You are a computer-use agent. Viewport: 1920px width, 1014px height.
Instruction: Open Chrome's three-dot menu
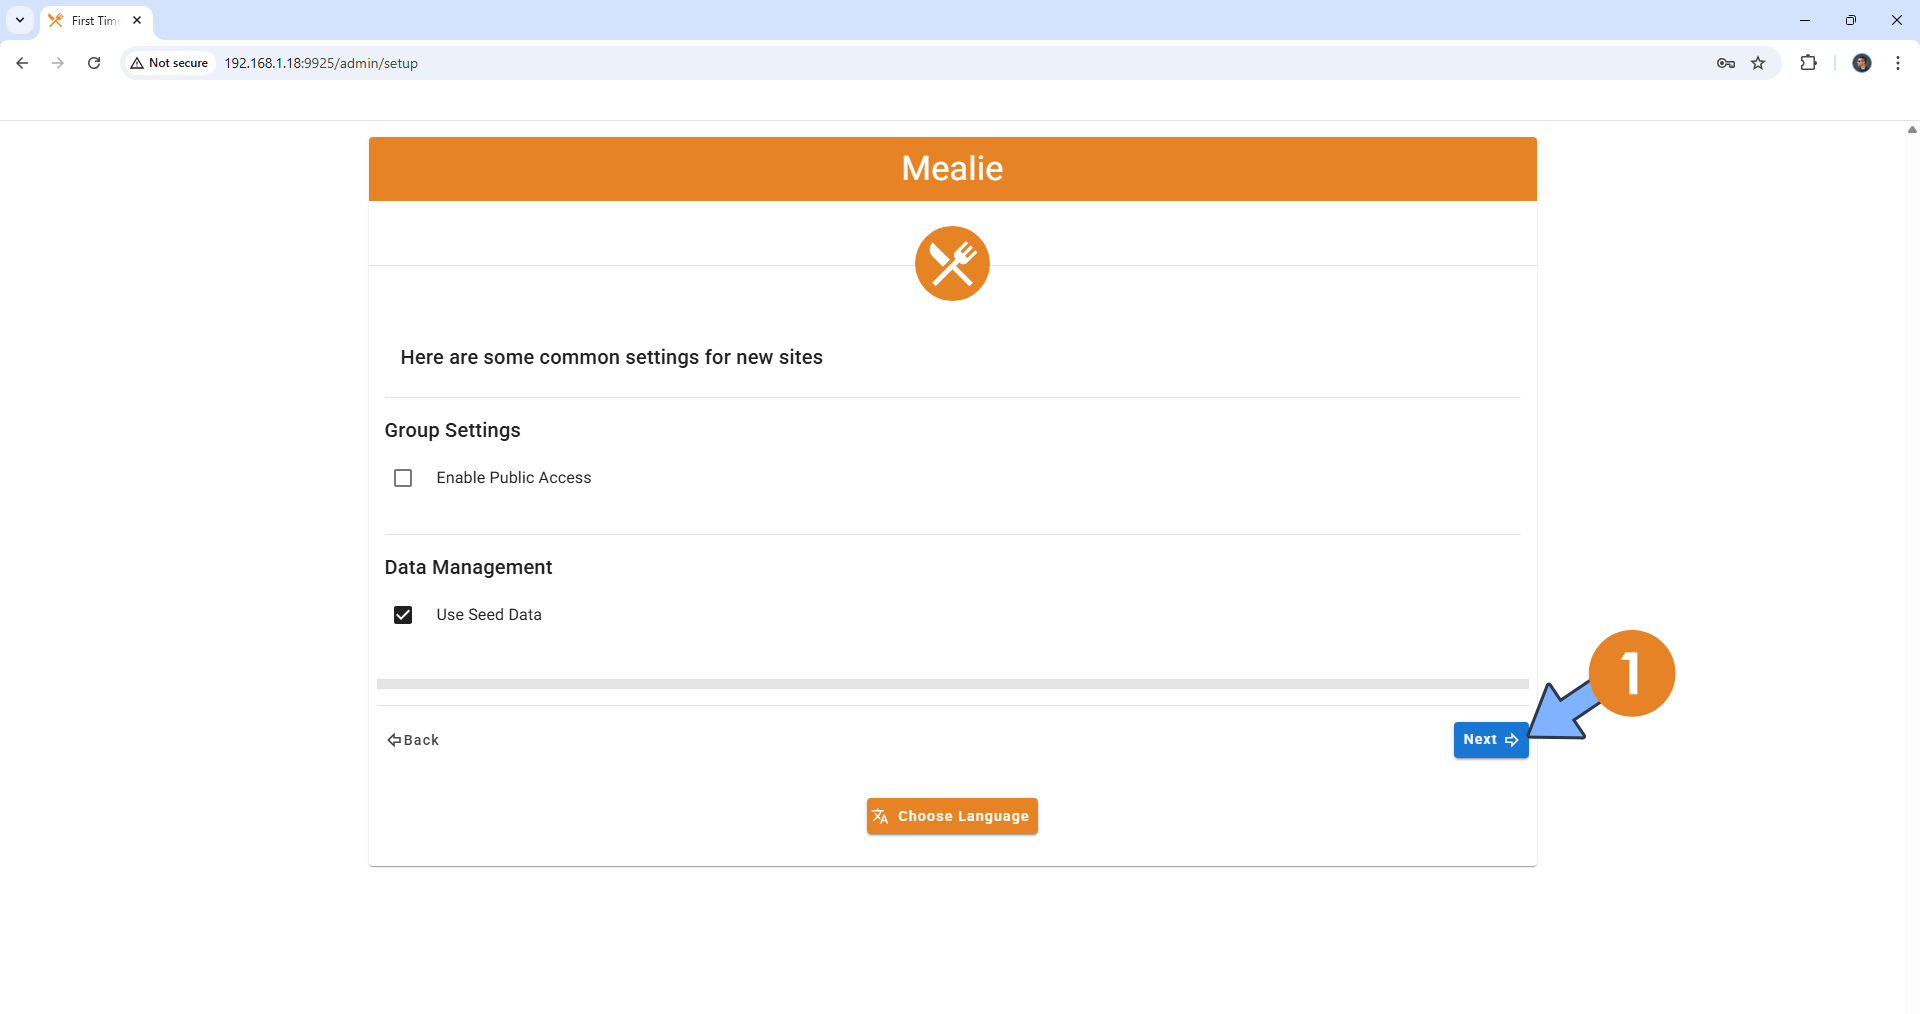click(x=1897, y=63)
